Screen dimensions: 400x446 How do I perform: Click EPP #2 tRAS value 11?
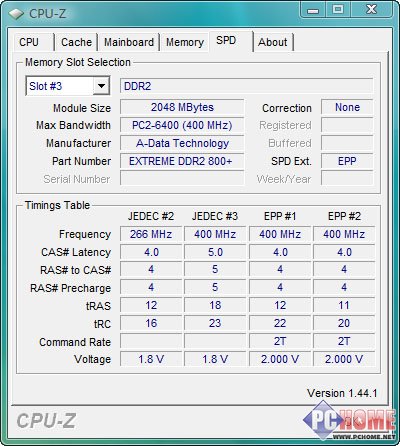[x=344, y=305]
